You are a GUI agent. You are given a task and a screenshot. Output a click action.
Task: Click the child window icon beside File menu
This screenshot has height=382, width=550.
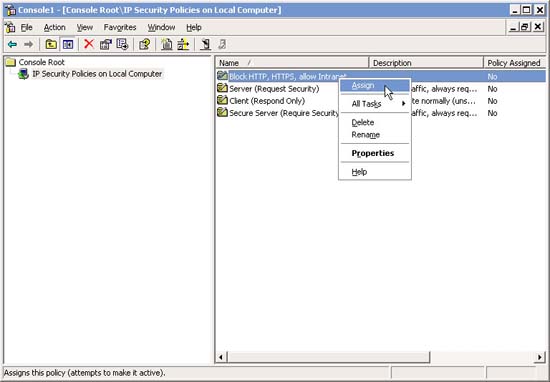(x=11, y=27)
